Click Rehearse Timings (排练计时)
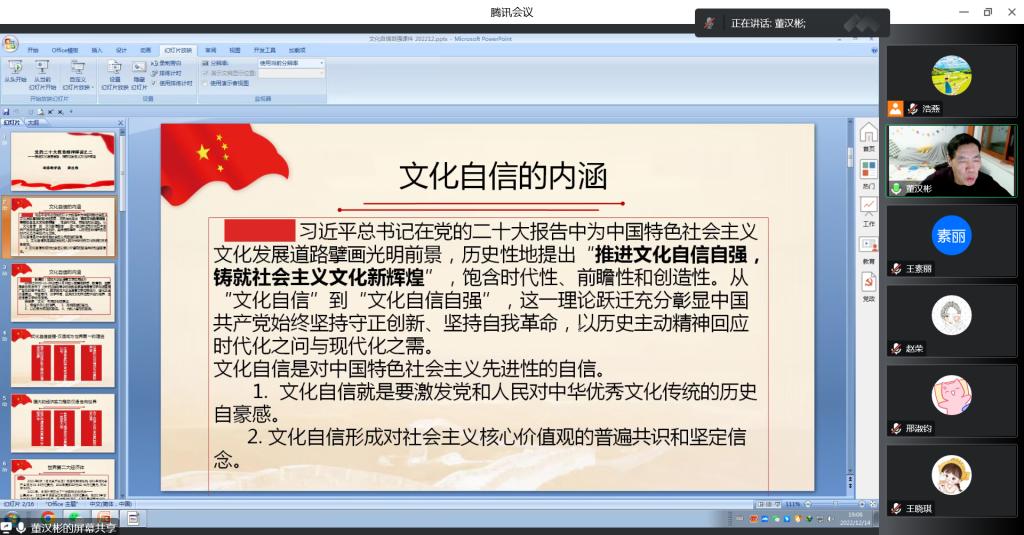The height and width of the screenshot is (535, 1024). pos(167,73)
